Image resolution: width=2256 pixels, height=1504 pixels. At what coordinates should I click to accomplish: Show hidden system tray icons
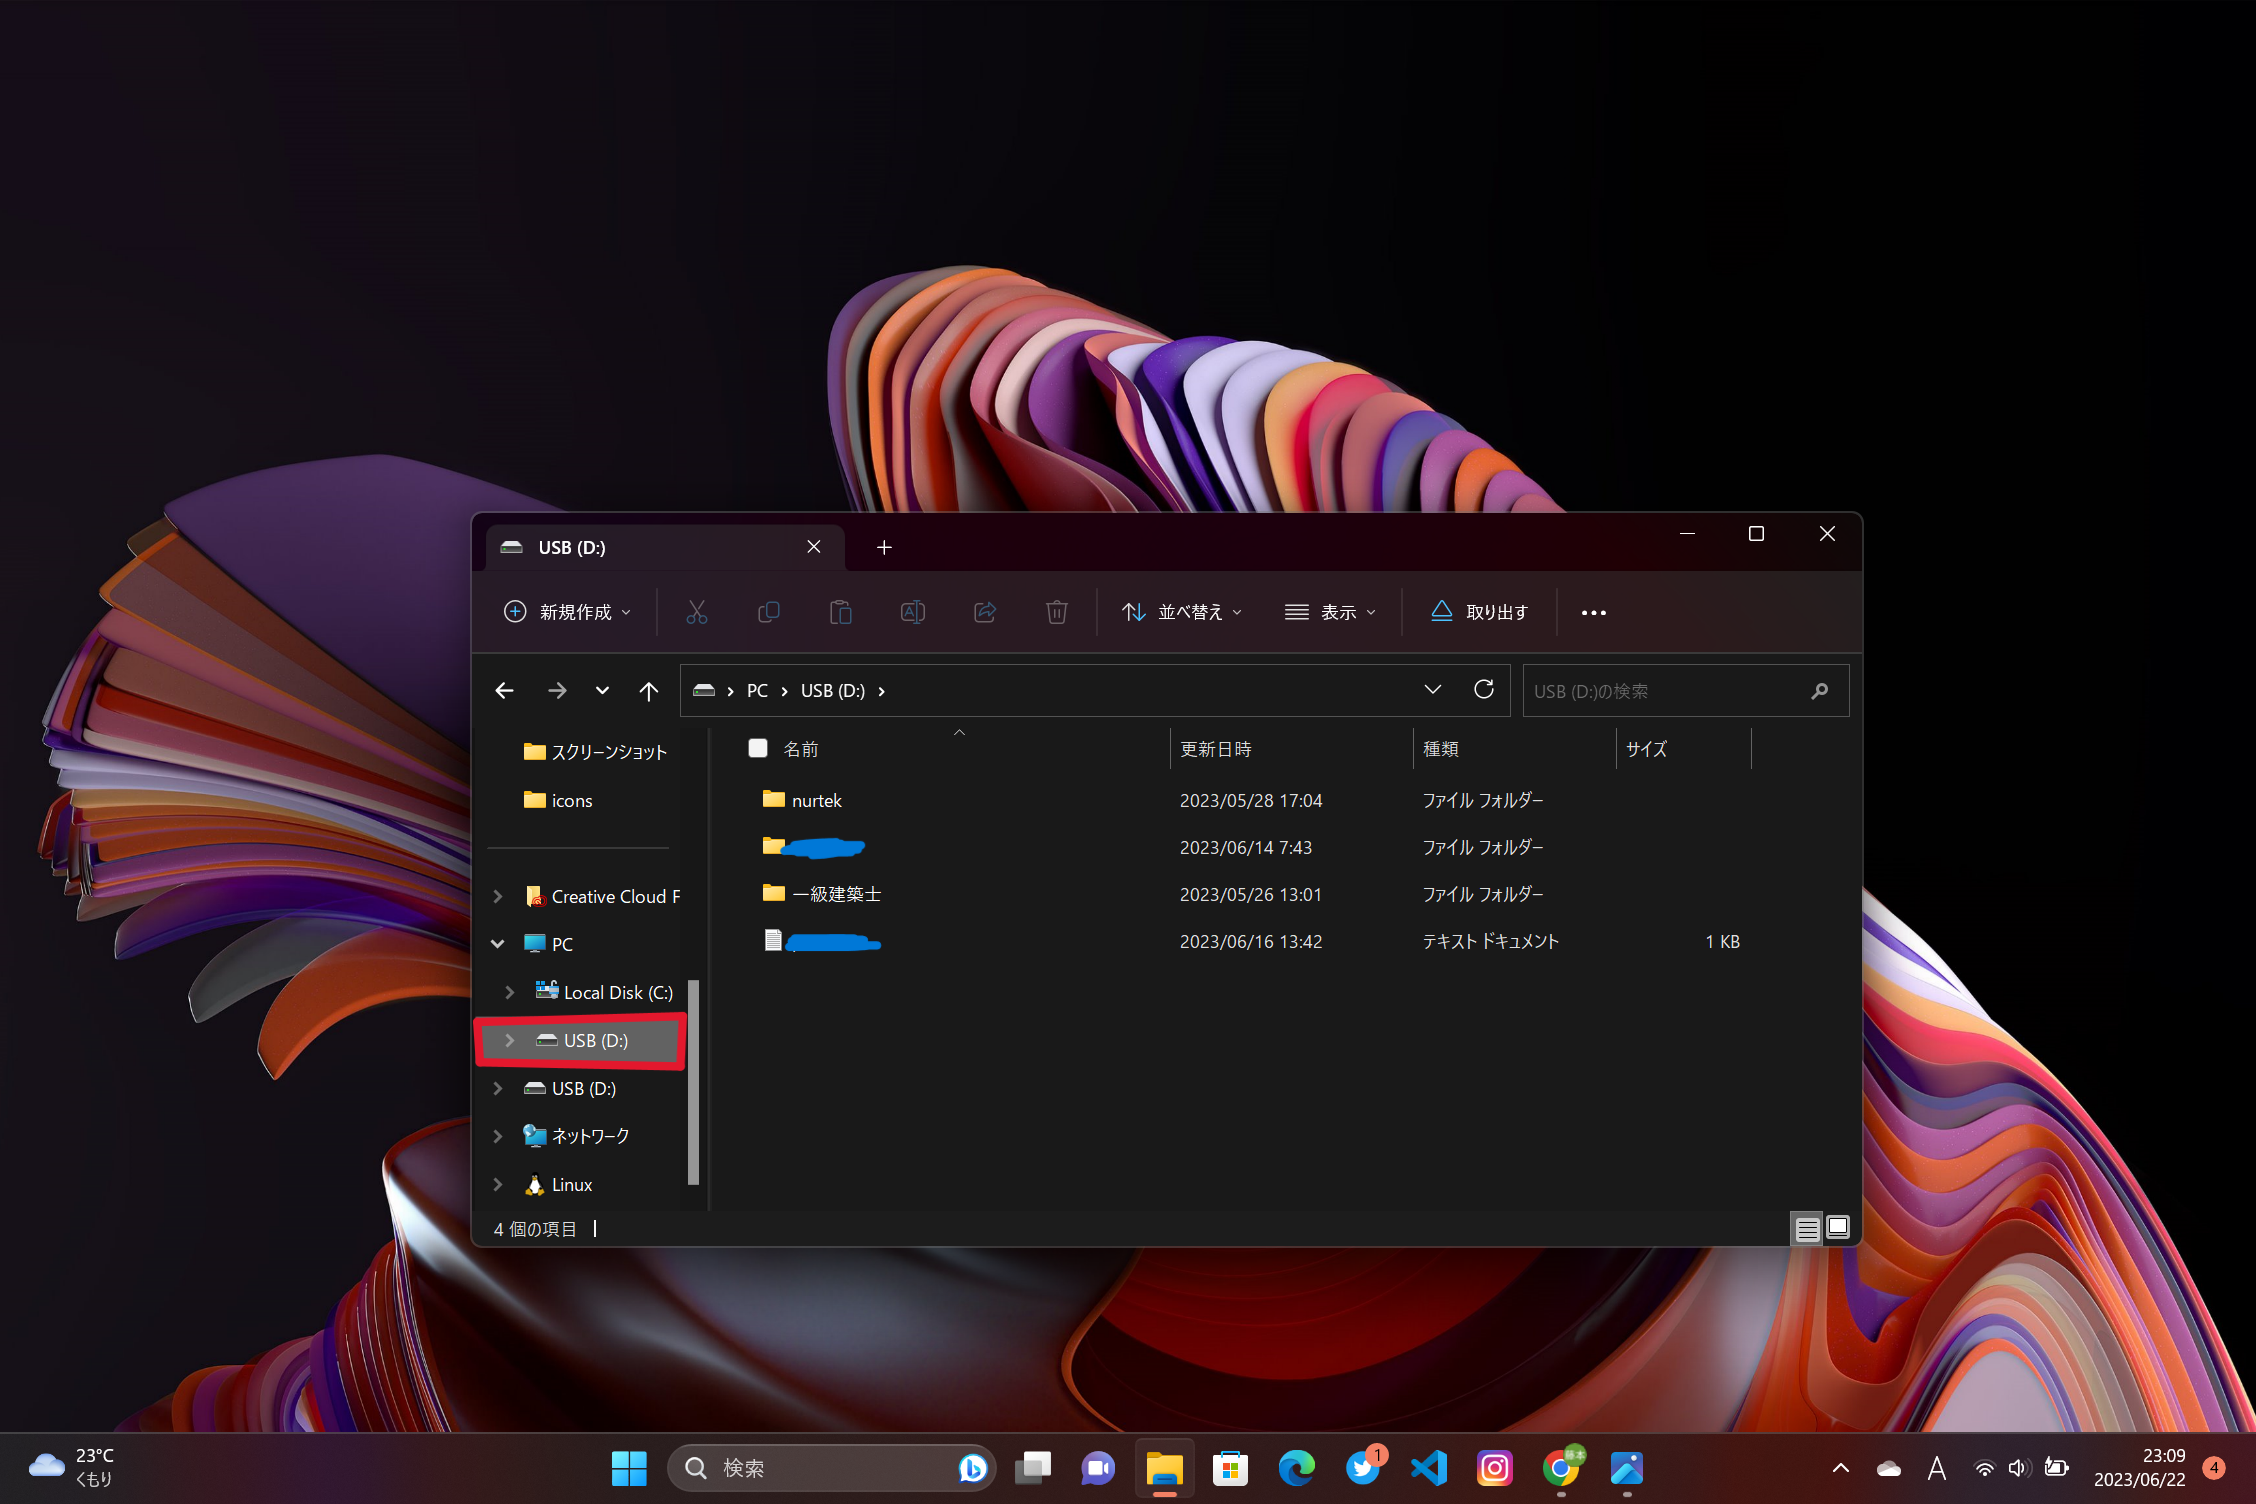click(x=1841, y=1468)
